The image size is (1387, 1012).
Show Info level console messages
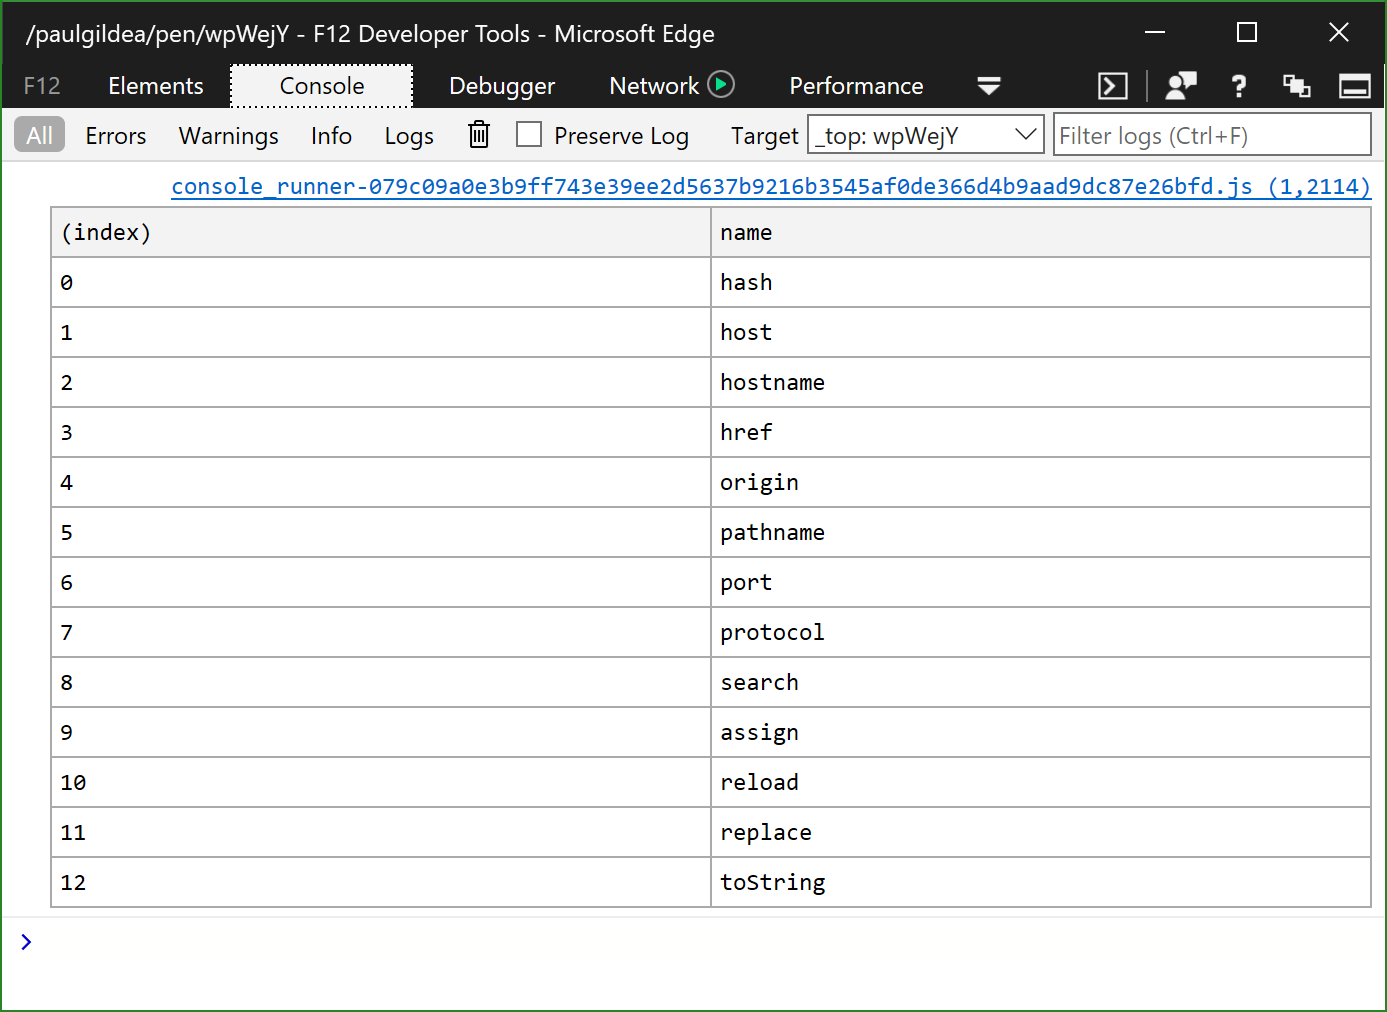coord(331,135)
